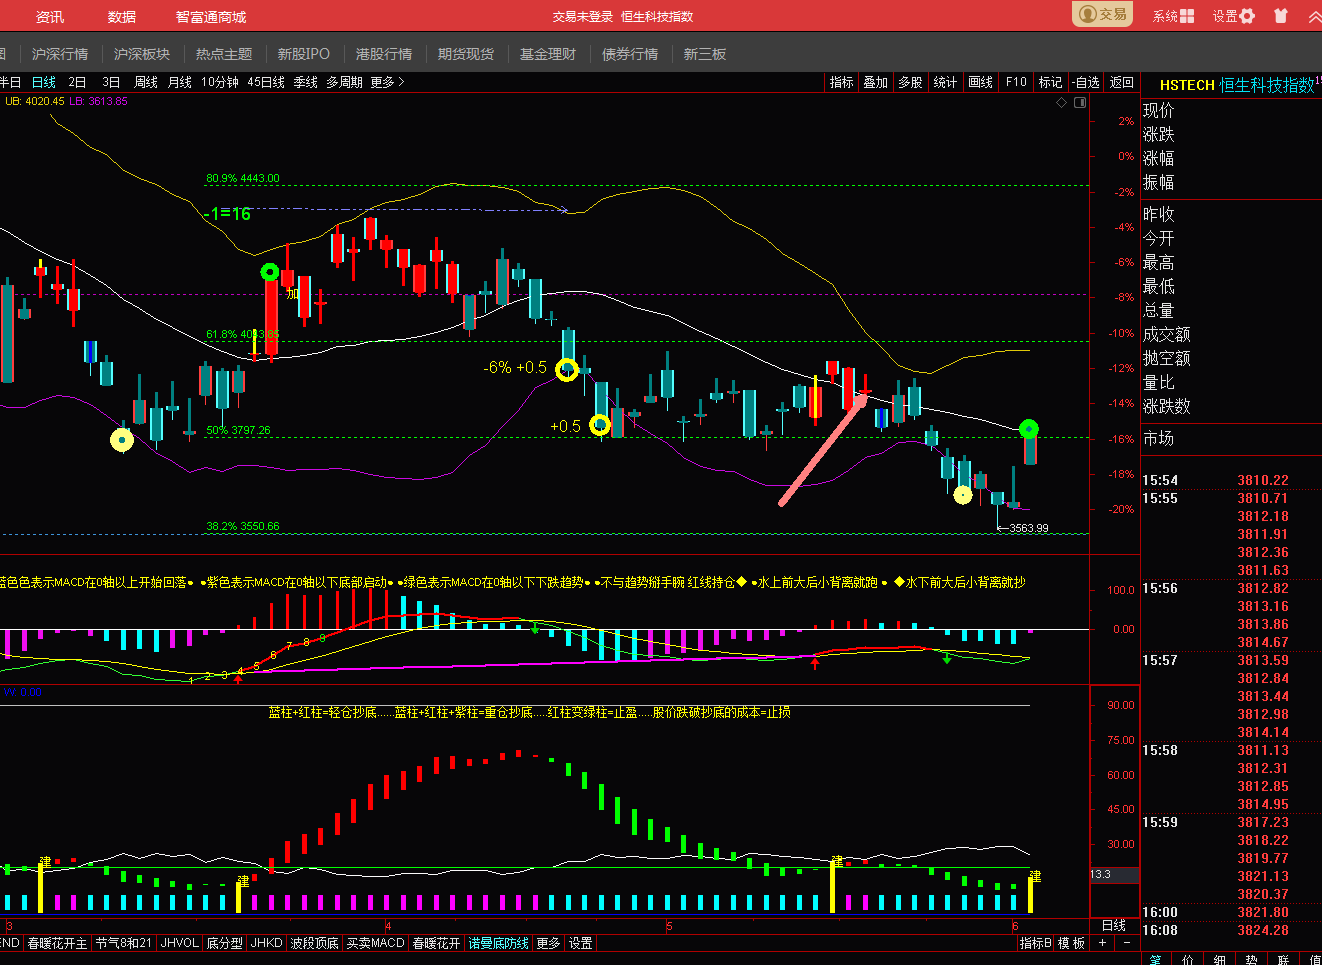This screenshot has width=1322, height=965.
Task: Click the shirt skin theme icon
Action: pos(1281,16)
